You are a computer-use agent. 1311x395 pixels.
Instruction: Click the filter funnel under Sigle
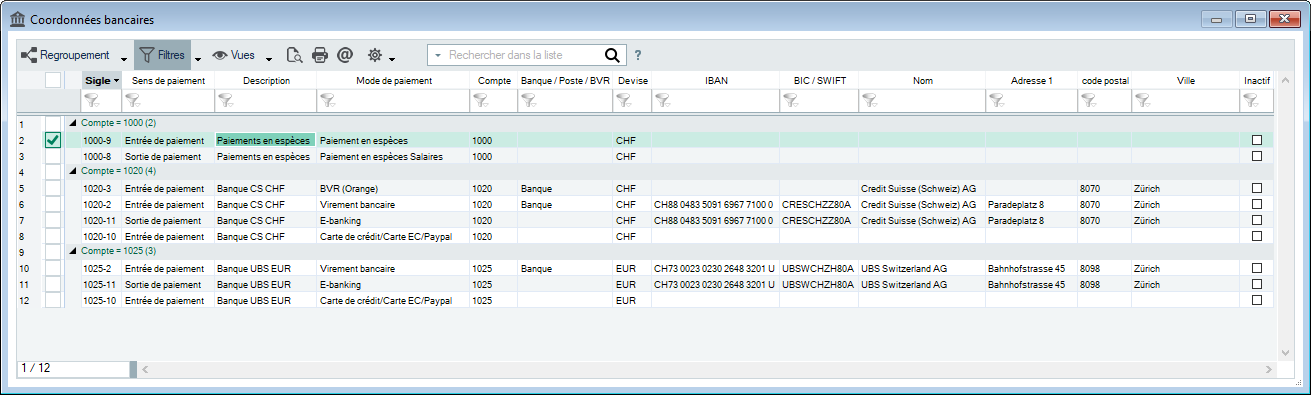coord(93,99)
